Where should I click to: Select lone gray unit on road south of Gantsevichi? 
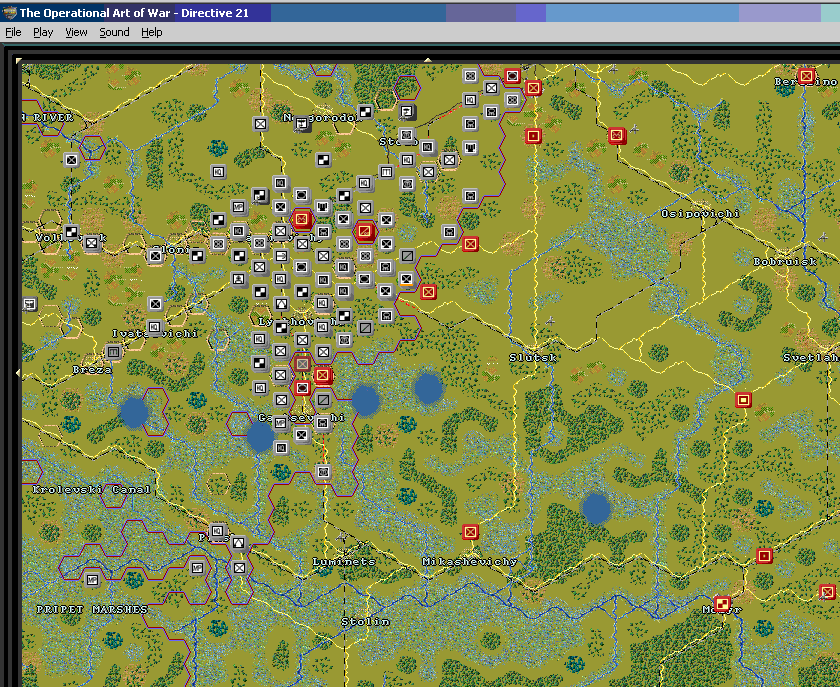click(x=323, y=472)
